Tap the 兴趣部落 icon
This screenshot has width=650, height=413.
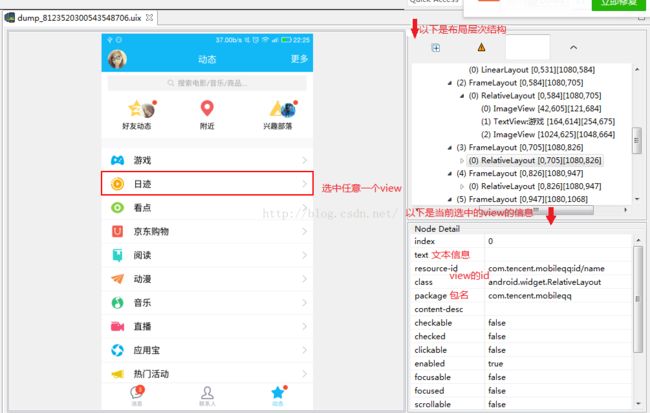pyautogui.click(x=284, y=109)
